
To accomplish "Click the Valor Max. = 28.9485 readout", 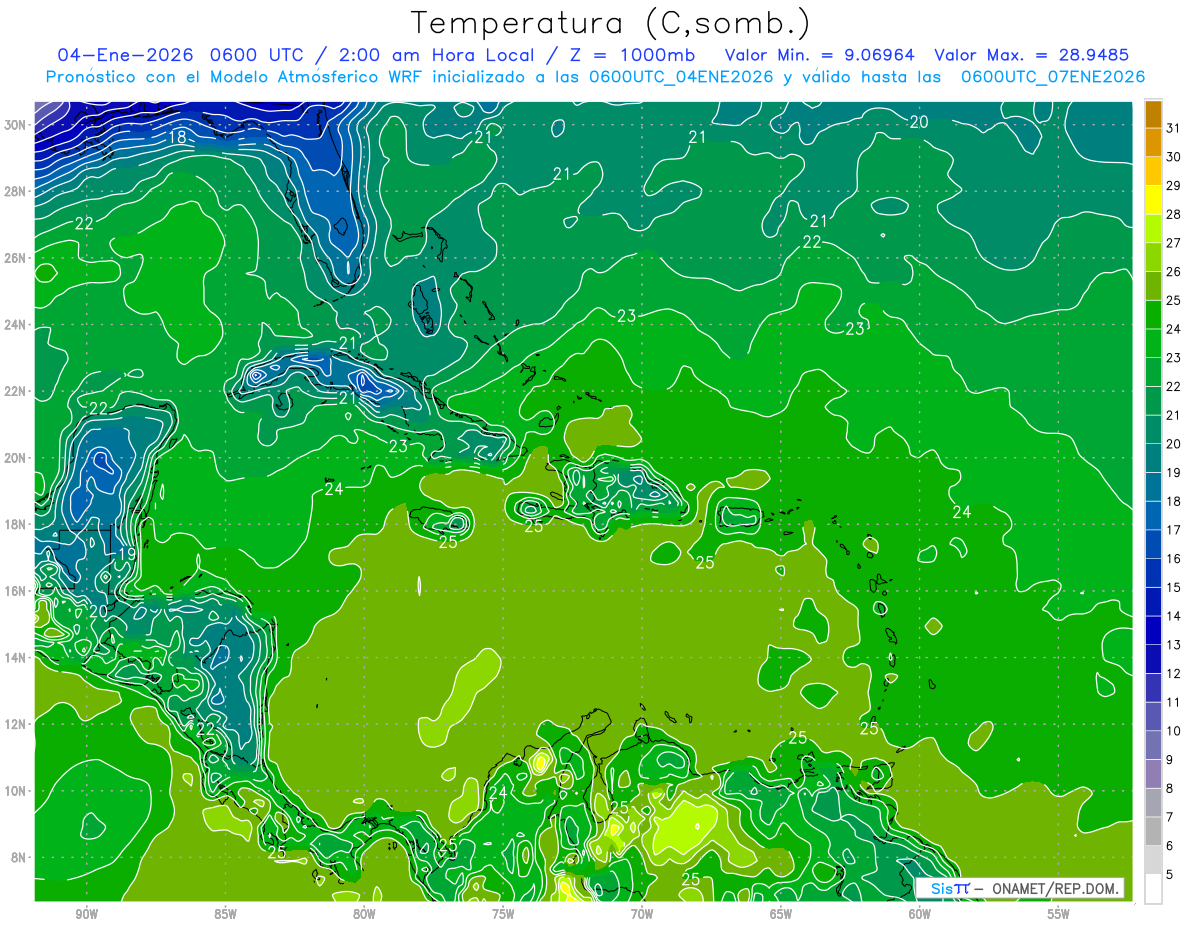I will tap(1031, 54).
